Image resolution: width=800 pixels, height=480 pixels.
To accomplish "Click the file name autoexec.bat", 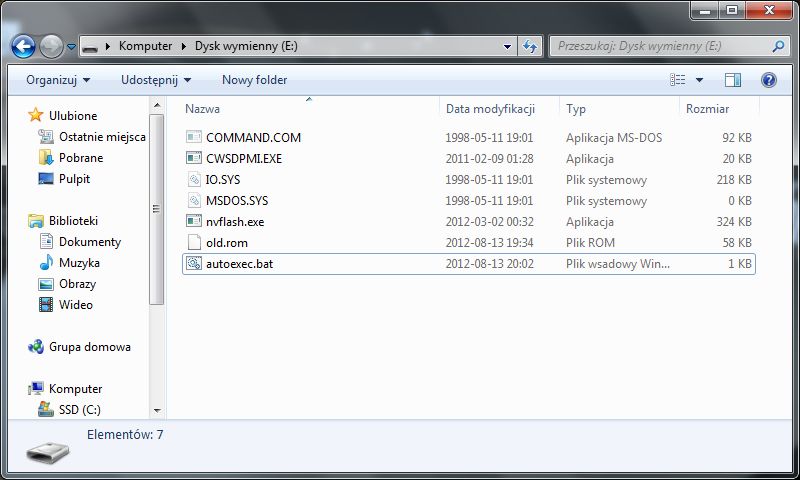I will (x=239, y=264).
